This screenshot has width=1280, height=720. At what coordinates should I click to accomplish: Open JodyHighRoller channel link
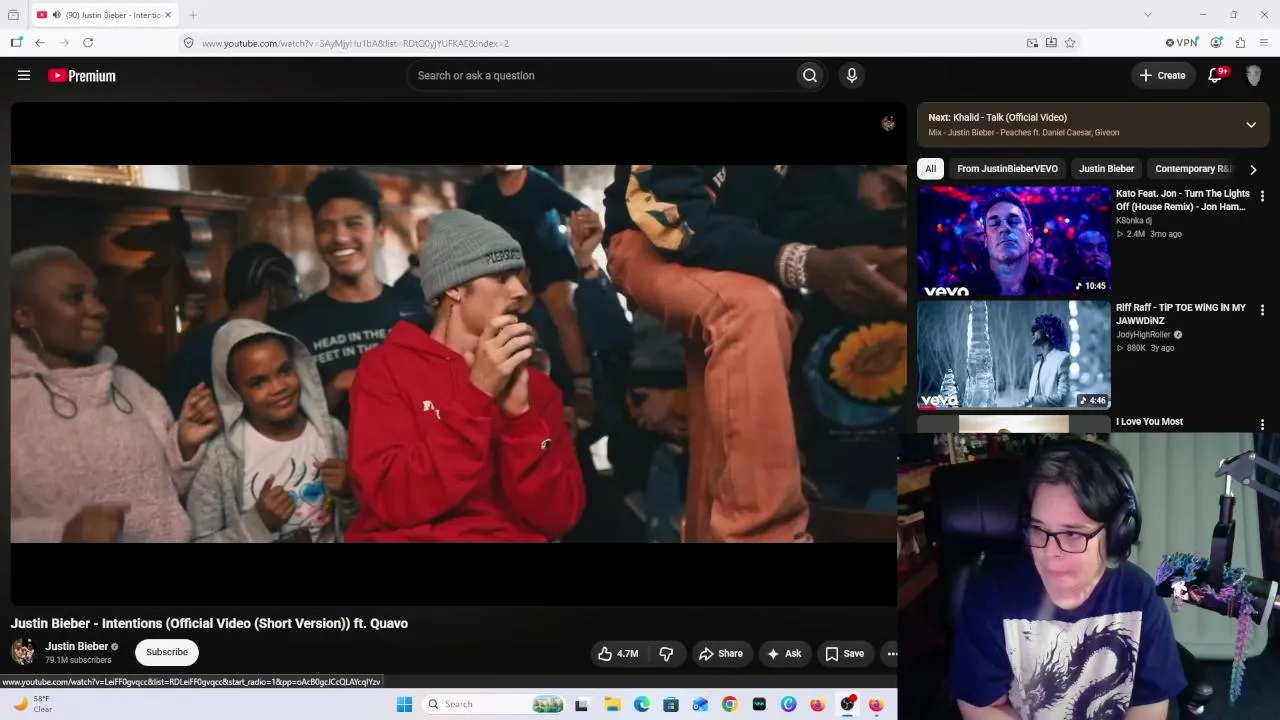coord(1143,334)
